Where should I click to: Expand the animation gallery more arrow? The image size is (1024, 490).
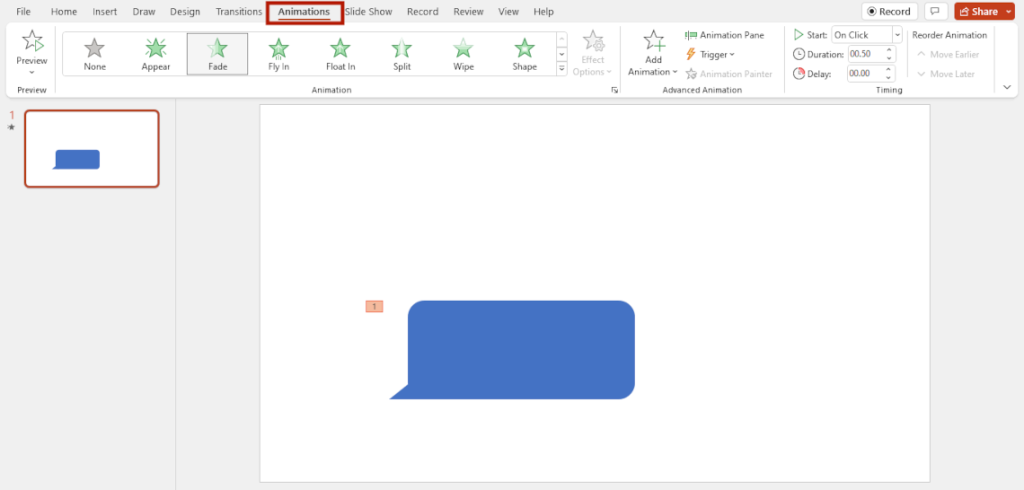(x=561, y=69)
